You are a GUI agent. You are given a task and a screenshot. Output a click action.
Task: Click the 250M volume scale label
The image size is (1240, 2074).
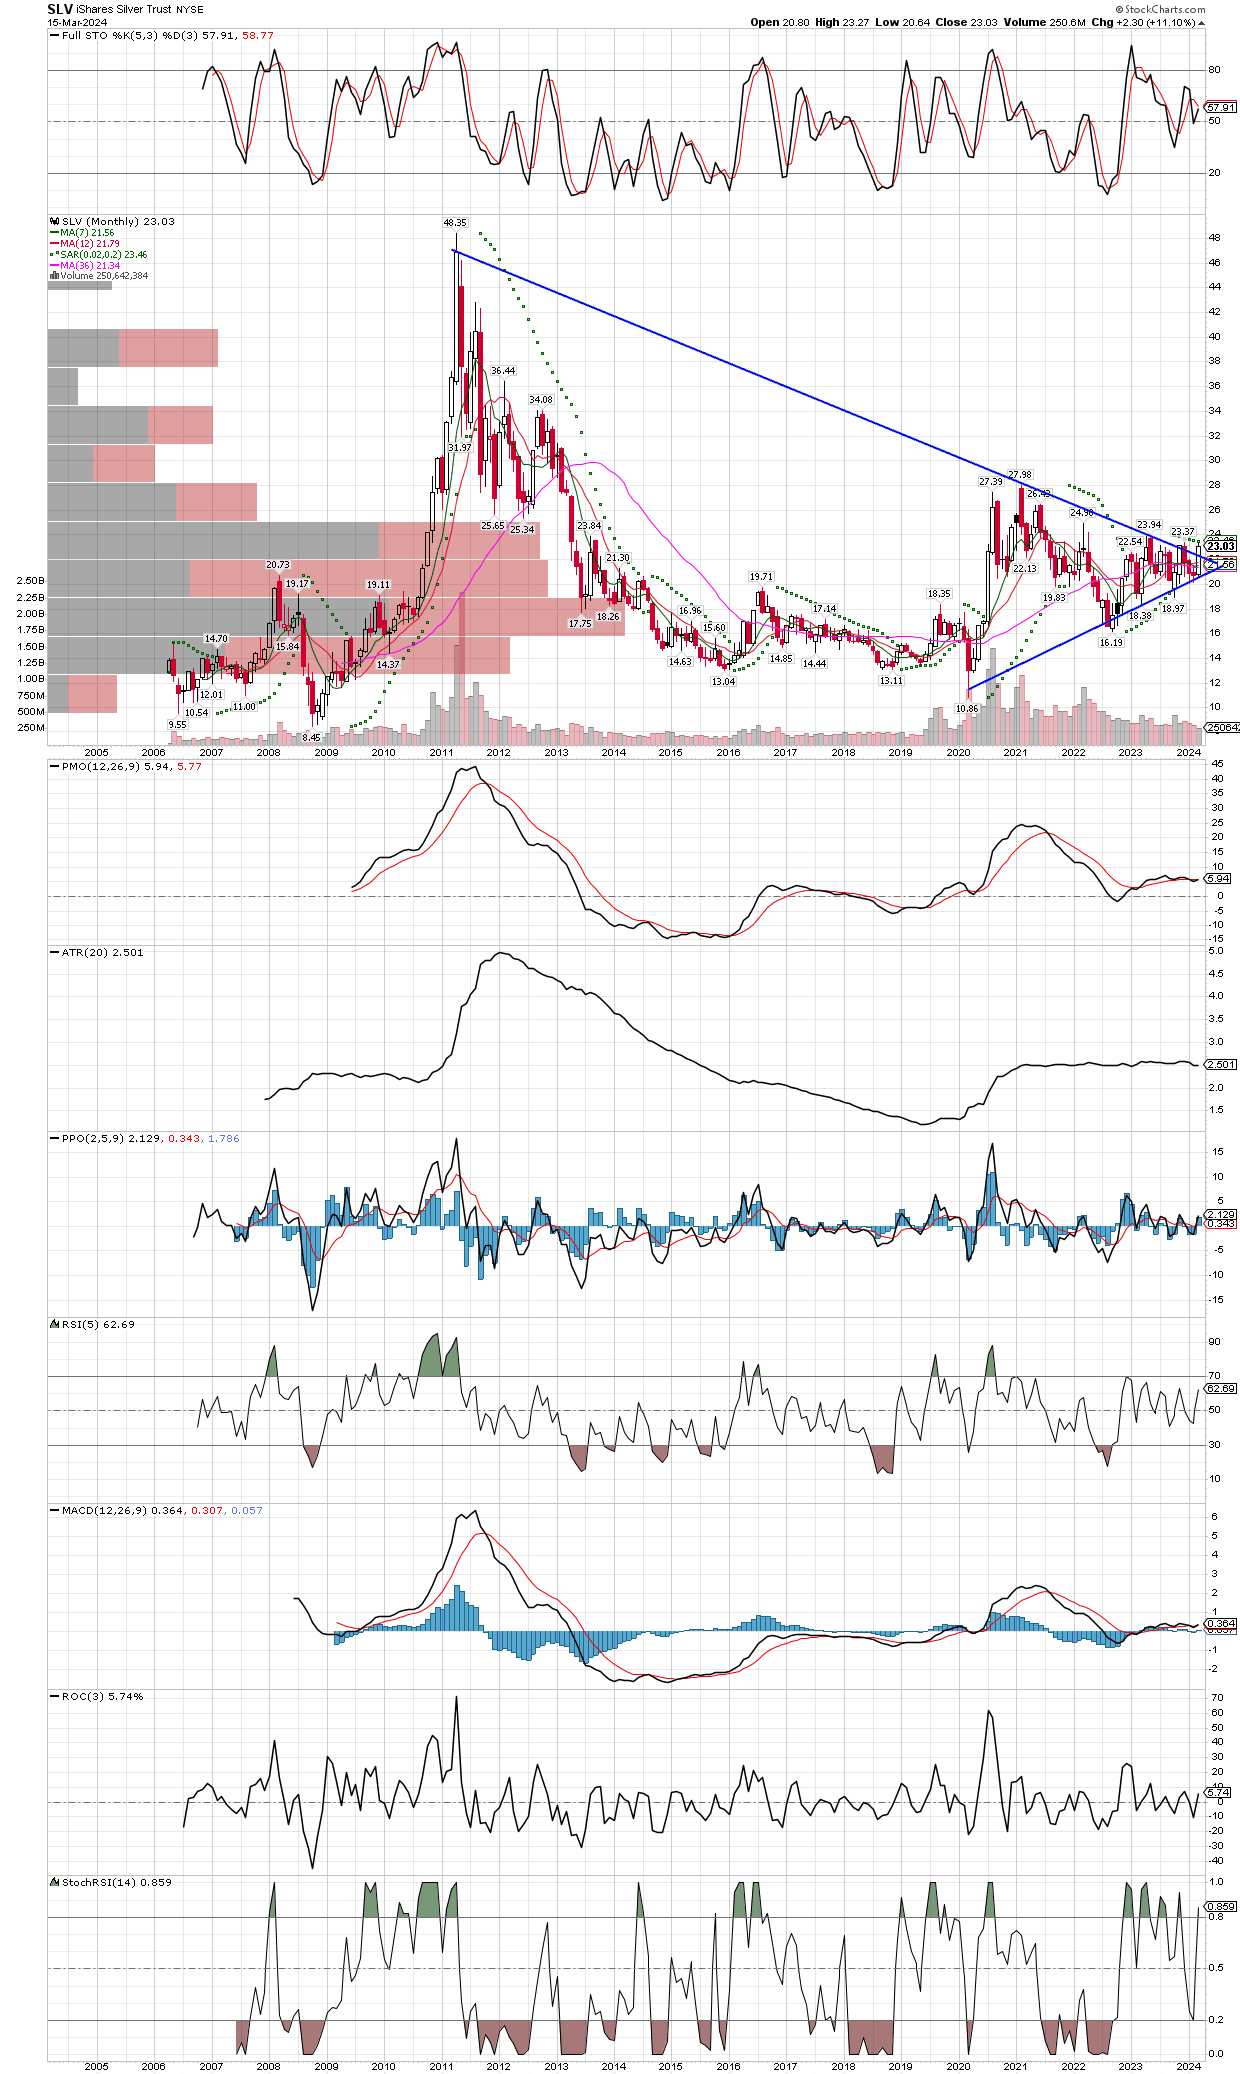tap(31, 727)
